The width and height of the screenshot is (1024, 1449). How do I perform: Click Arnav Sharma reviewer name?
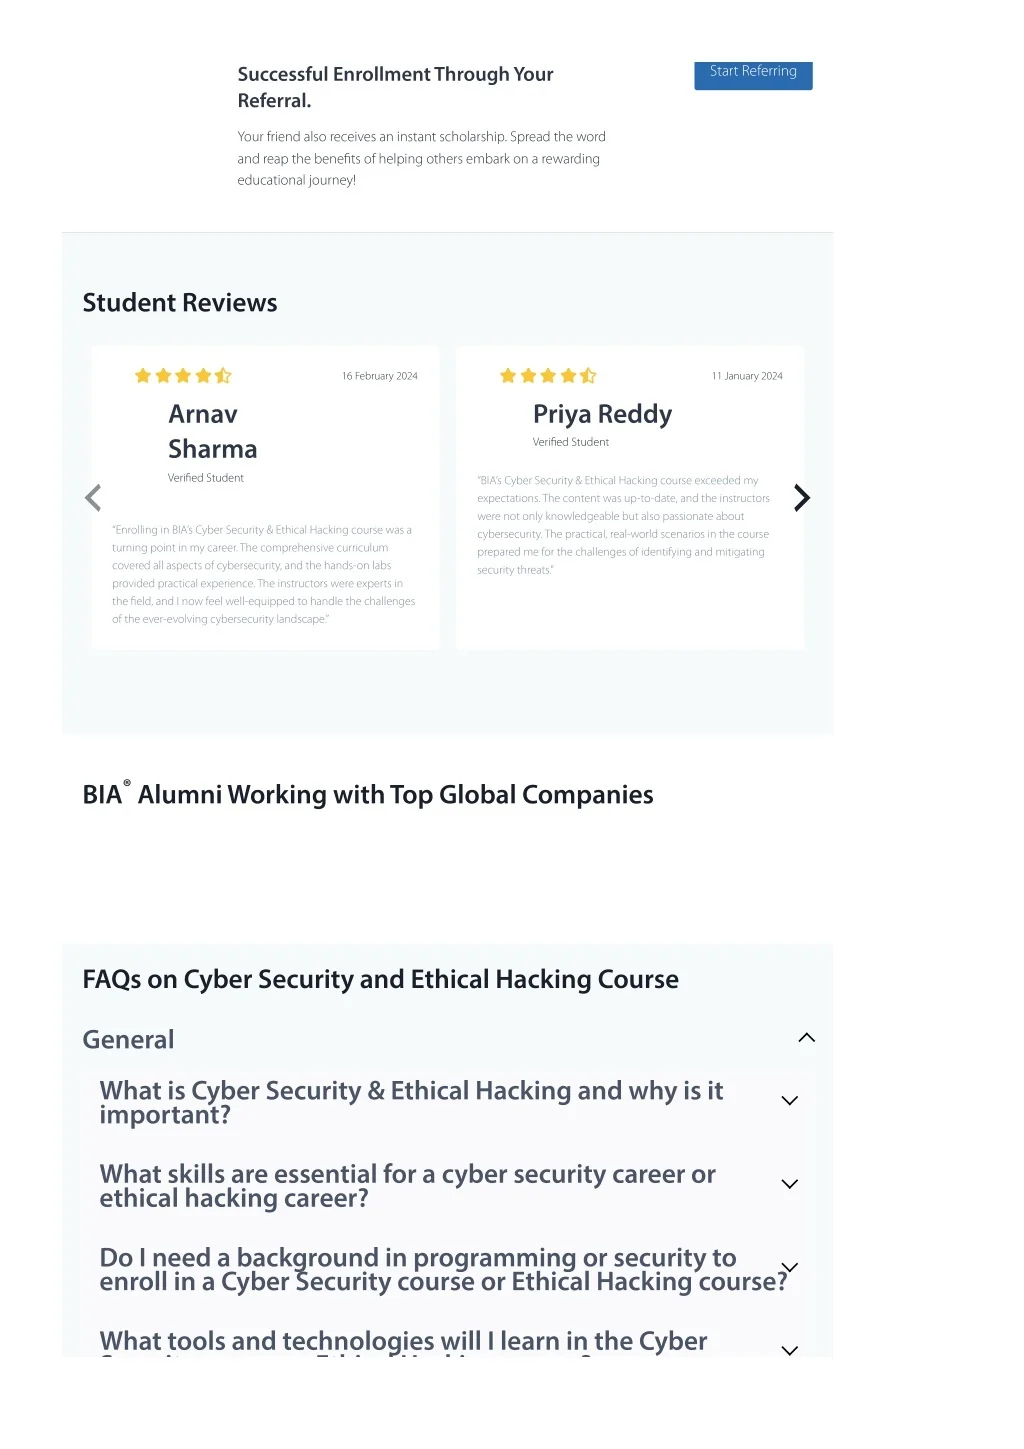coord(213,432)
